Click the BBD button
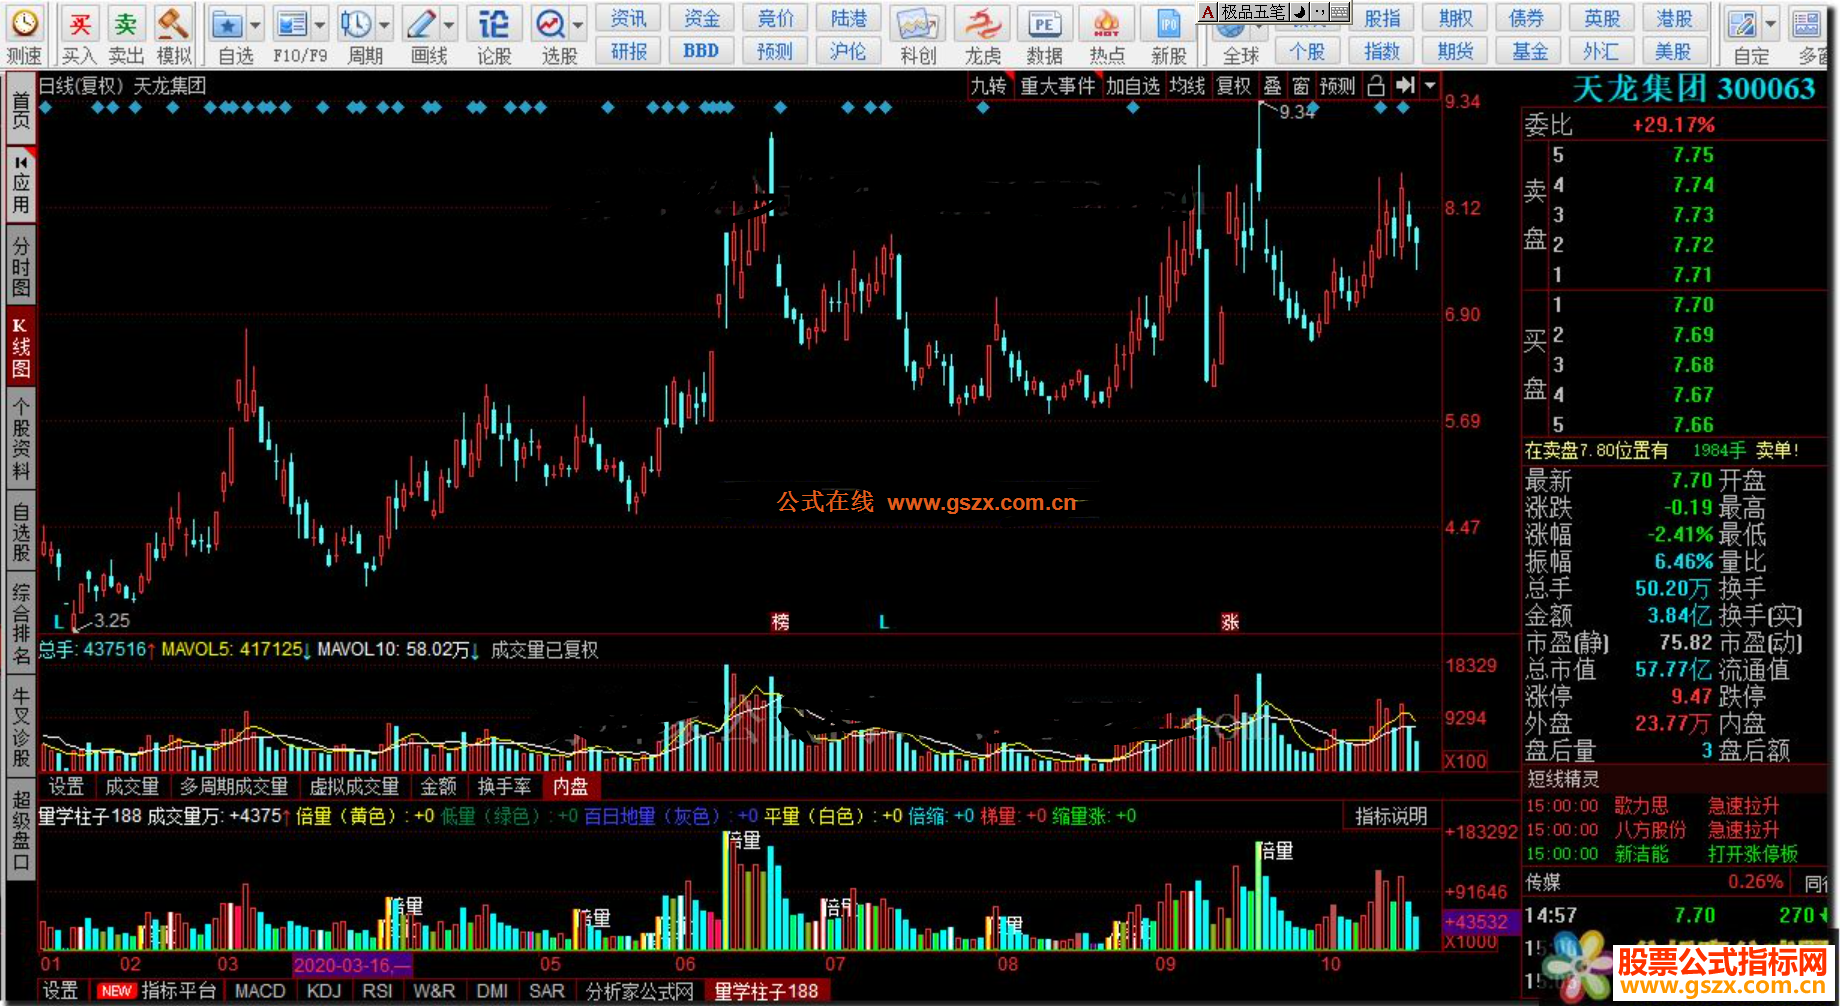1840x1006 pixels. pyautogui.click(x=701, y=51)
